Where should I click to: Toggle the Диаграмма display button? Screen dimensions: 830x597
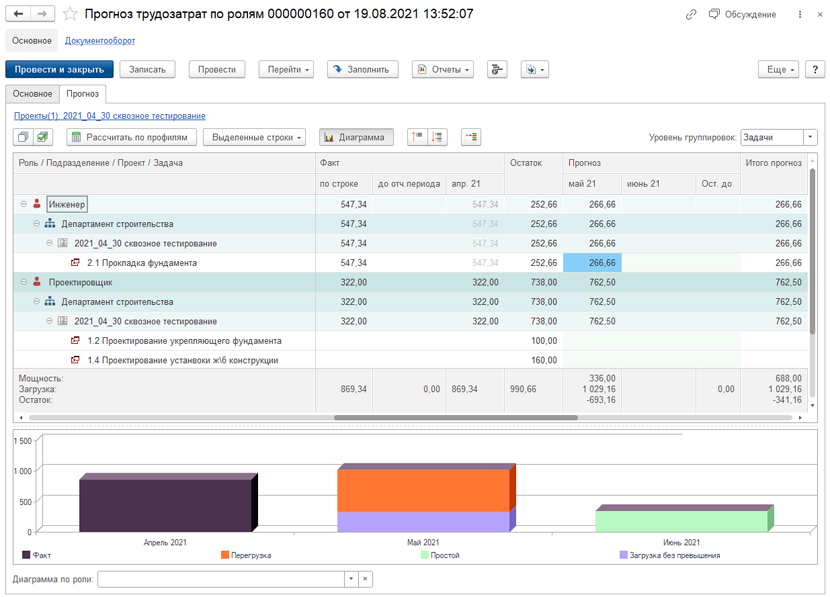pyautogui.click(x=356, y=137)
